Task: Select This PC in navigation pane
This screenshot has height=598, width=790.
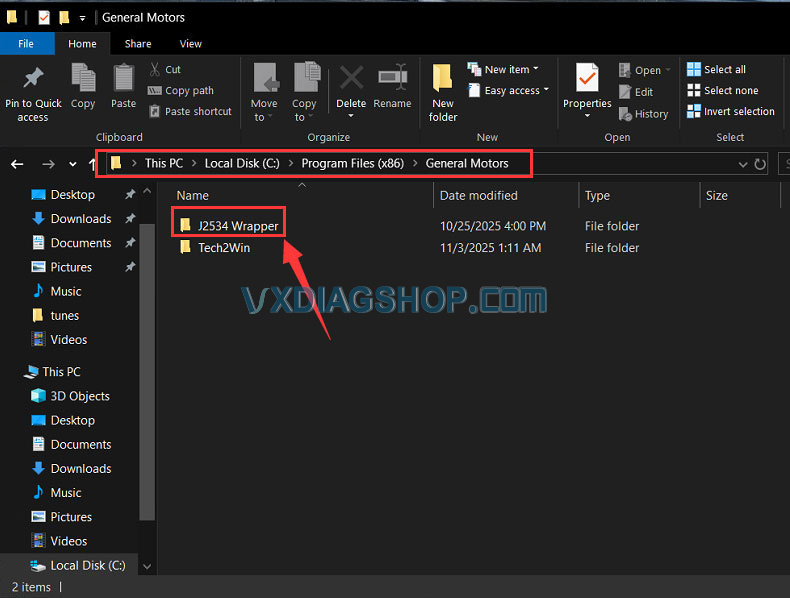Action: 61,372
